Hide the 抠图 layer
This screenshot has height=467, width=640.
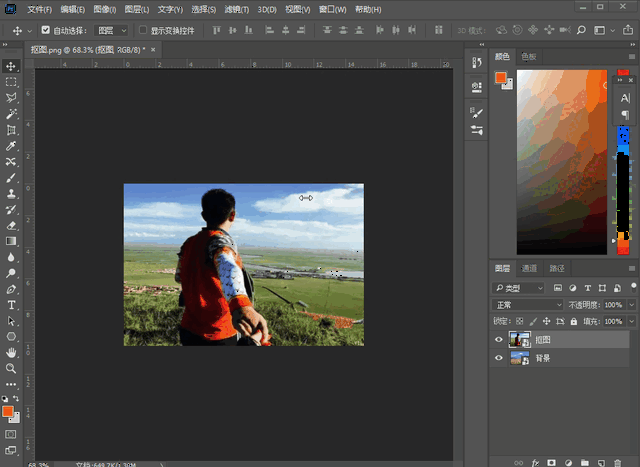point(498,340)
